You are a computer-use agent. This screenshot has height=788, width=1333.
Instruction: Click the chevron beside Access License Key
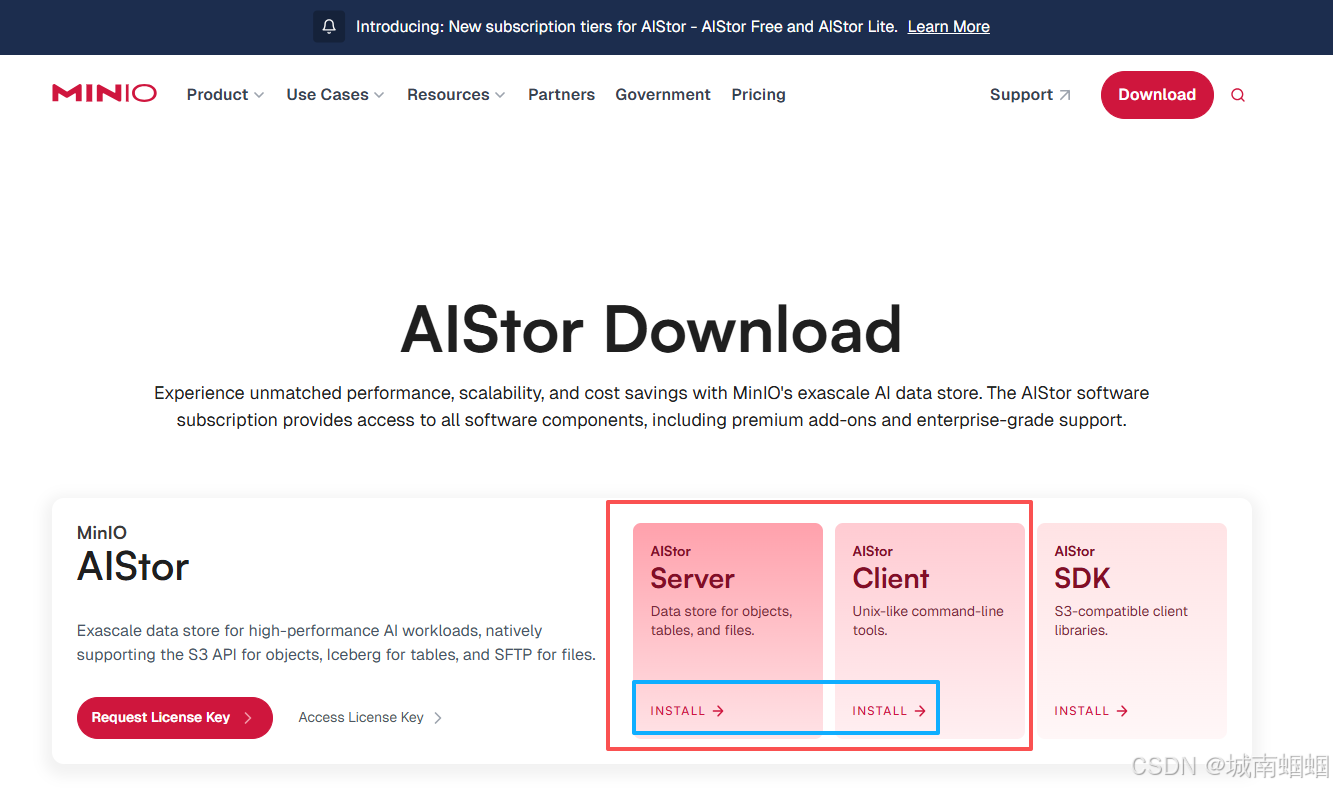pos(438,717)
